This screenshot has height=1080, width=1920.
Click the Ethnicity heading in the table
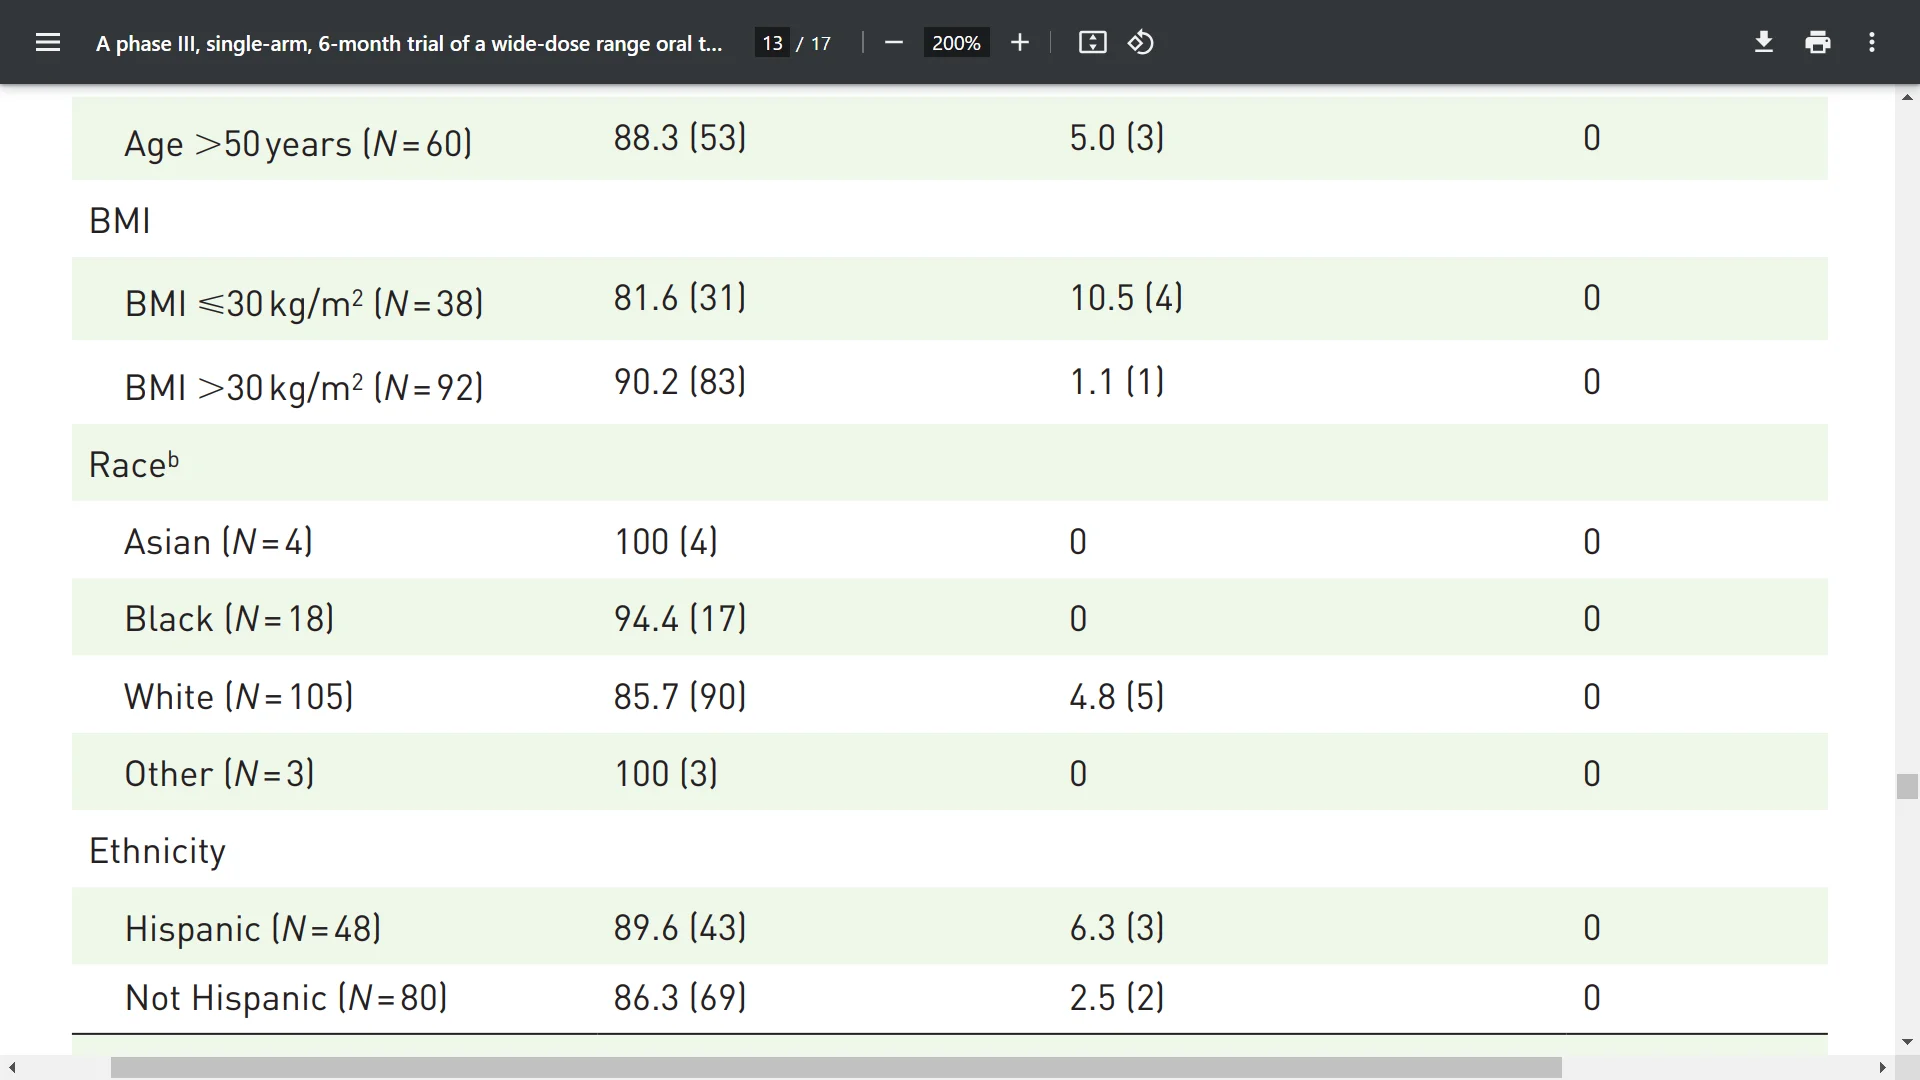(x=157, y=851)
